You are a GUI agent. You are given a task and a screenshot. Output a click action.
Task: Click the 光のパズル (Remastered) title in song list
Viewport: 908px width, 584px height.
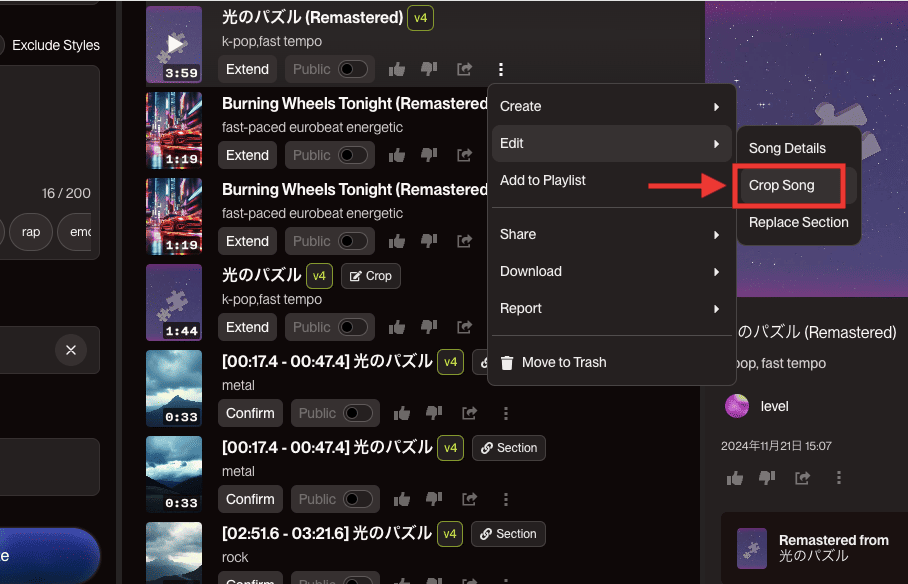[x=312, y=18]
